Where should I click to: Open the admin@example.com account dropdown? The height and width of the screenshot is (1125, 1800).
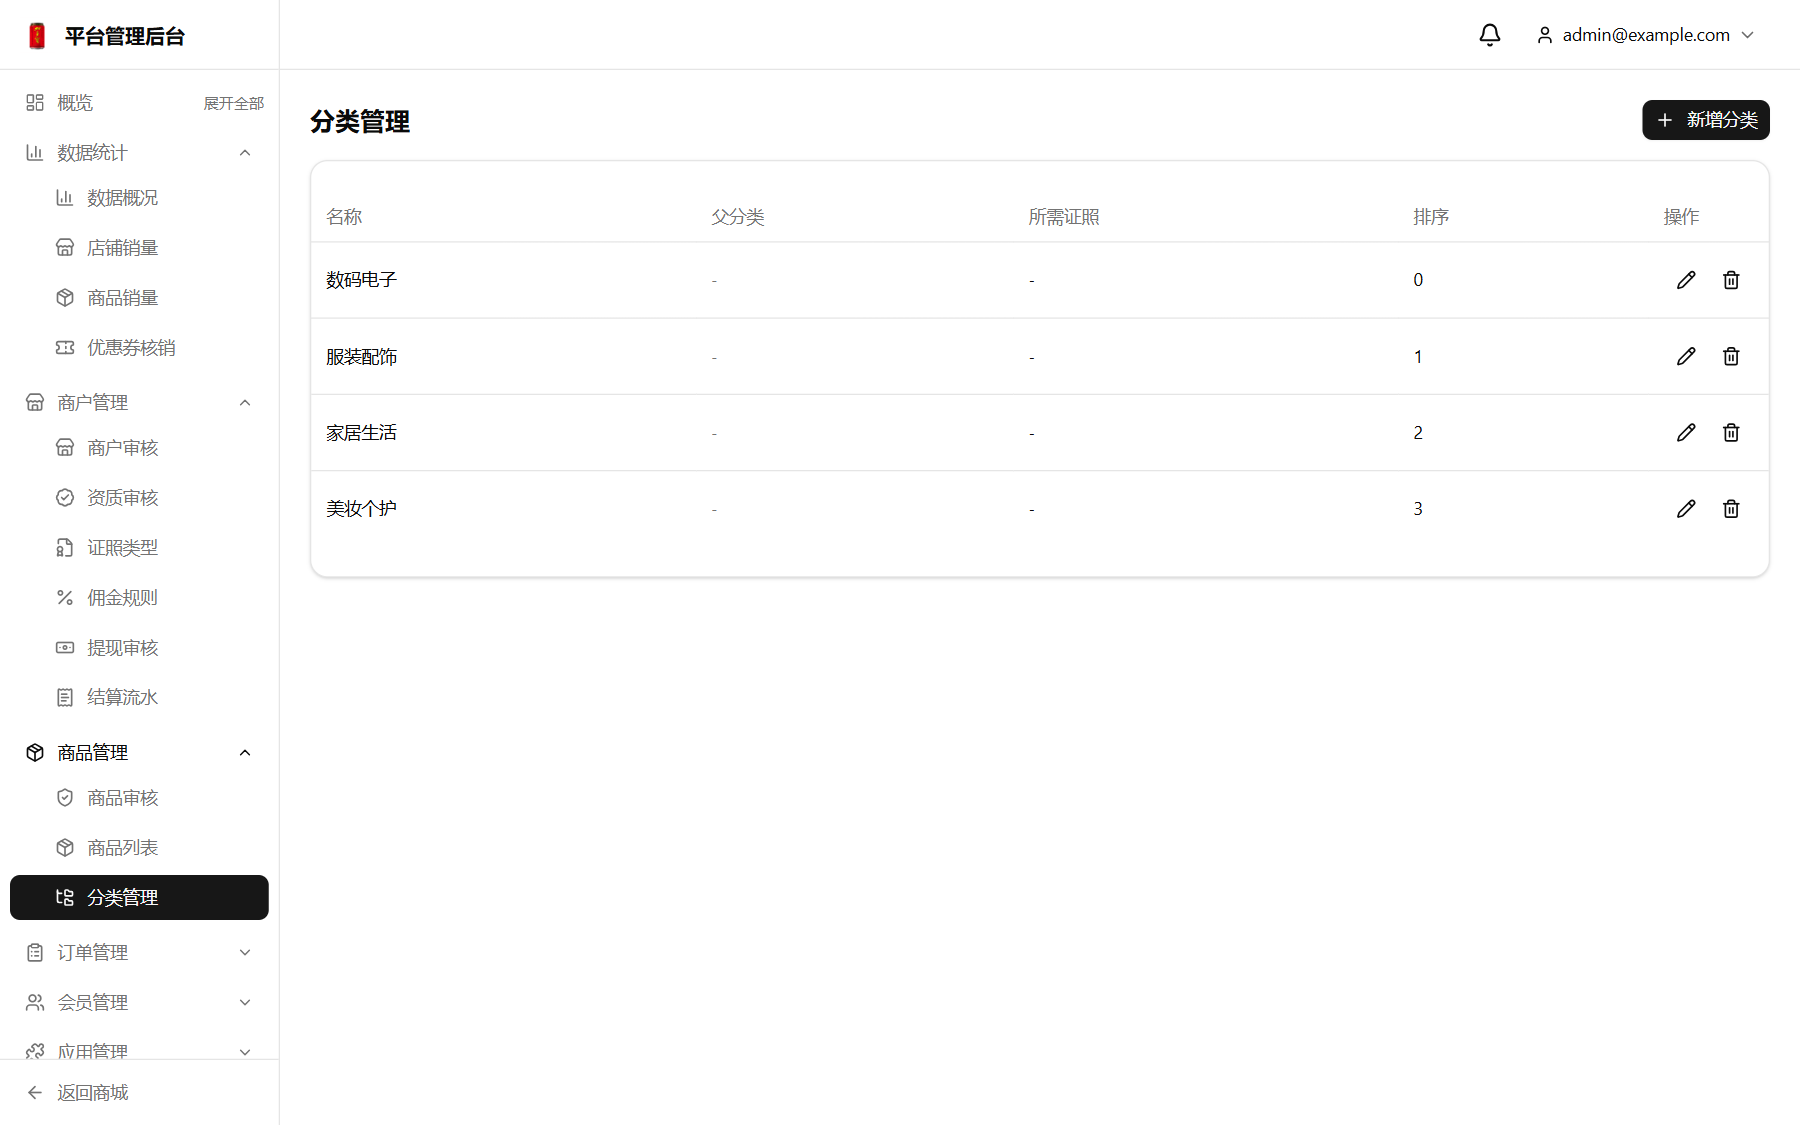[x=1646, y=35]
